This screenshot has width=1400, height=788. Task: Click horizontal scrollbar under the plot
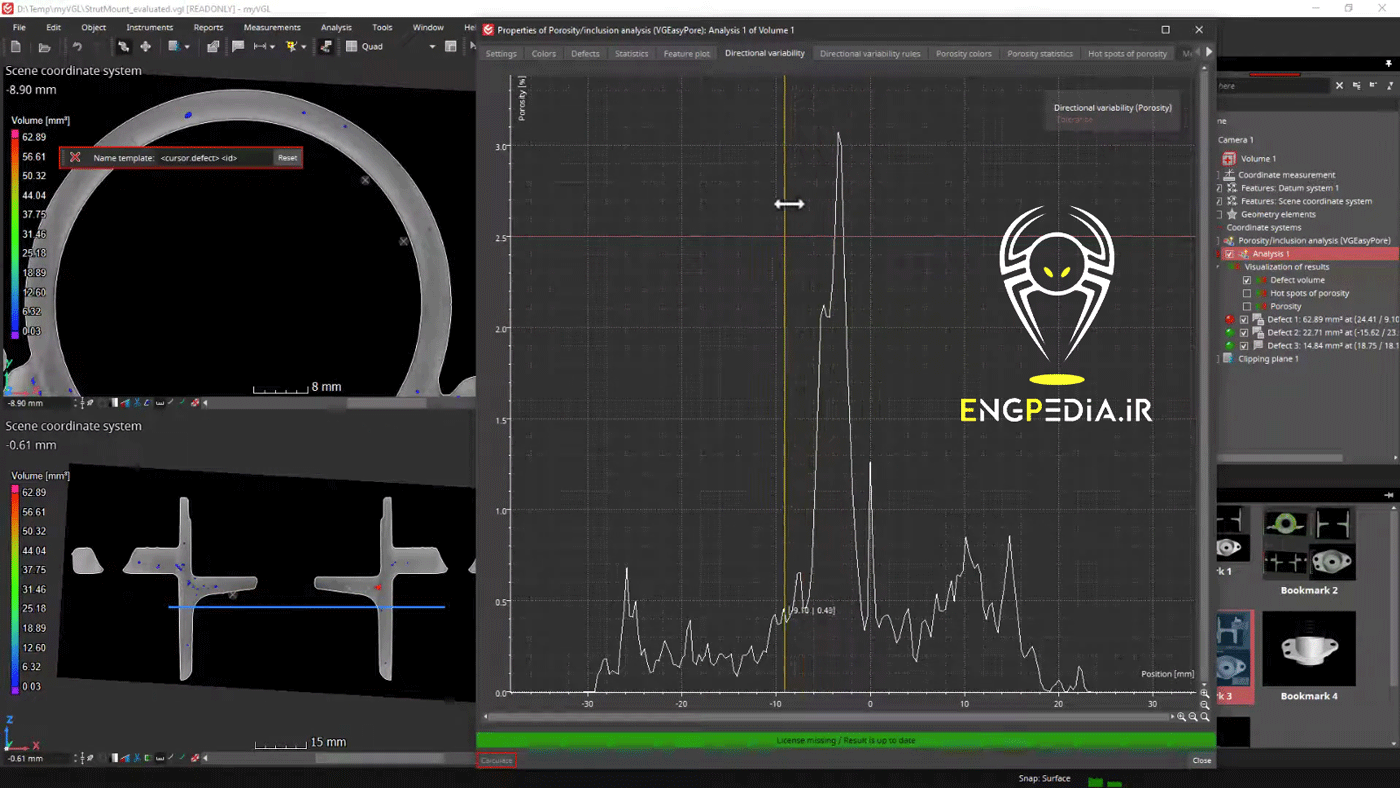pos(829,717)
